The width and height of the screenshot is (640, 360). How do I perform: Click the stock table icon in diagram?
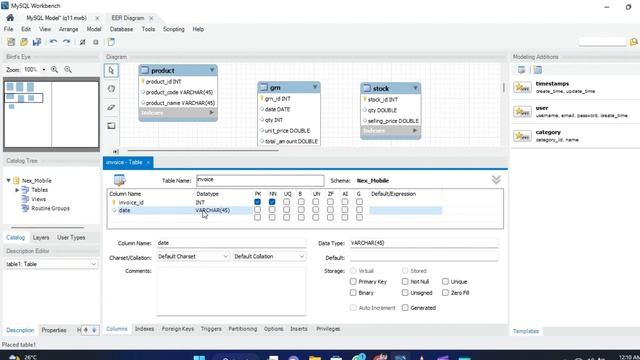(x=367, y=88)
